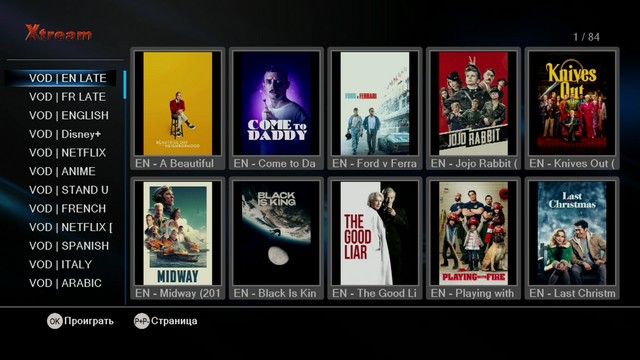The width and height of the screenshot is (640, 360).
Task: Click the OK button icon
Action: 54,321
